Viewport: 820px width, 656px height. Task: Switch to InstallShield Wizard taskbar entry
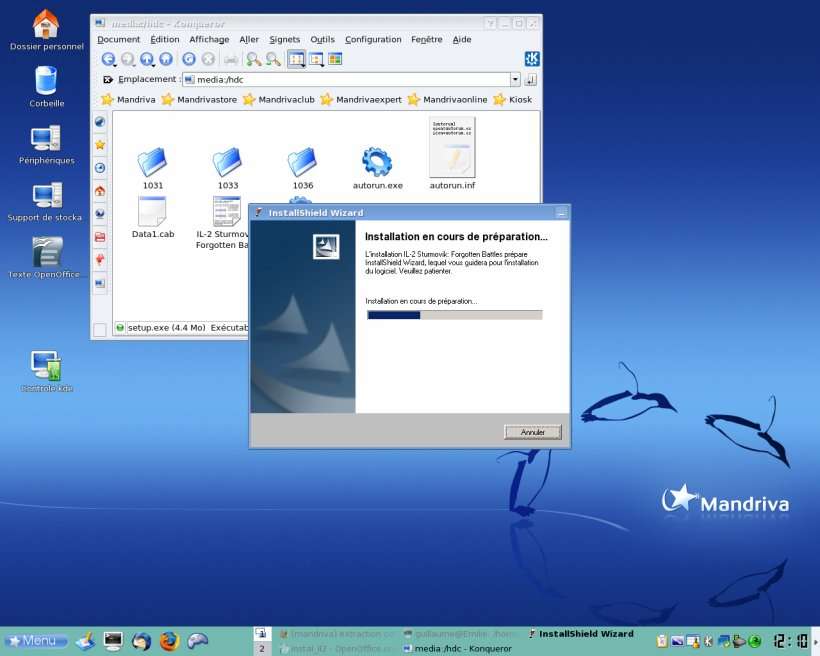[x=581, y=634]
